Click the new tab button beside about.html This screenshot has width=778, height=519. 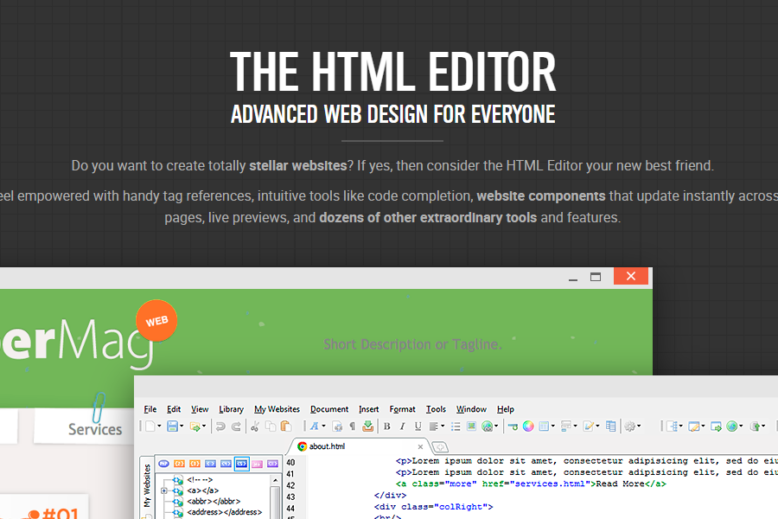440,447
